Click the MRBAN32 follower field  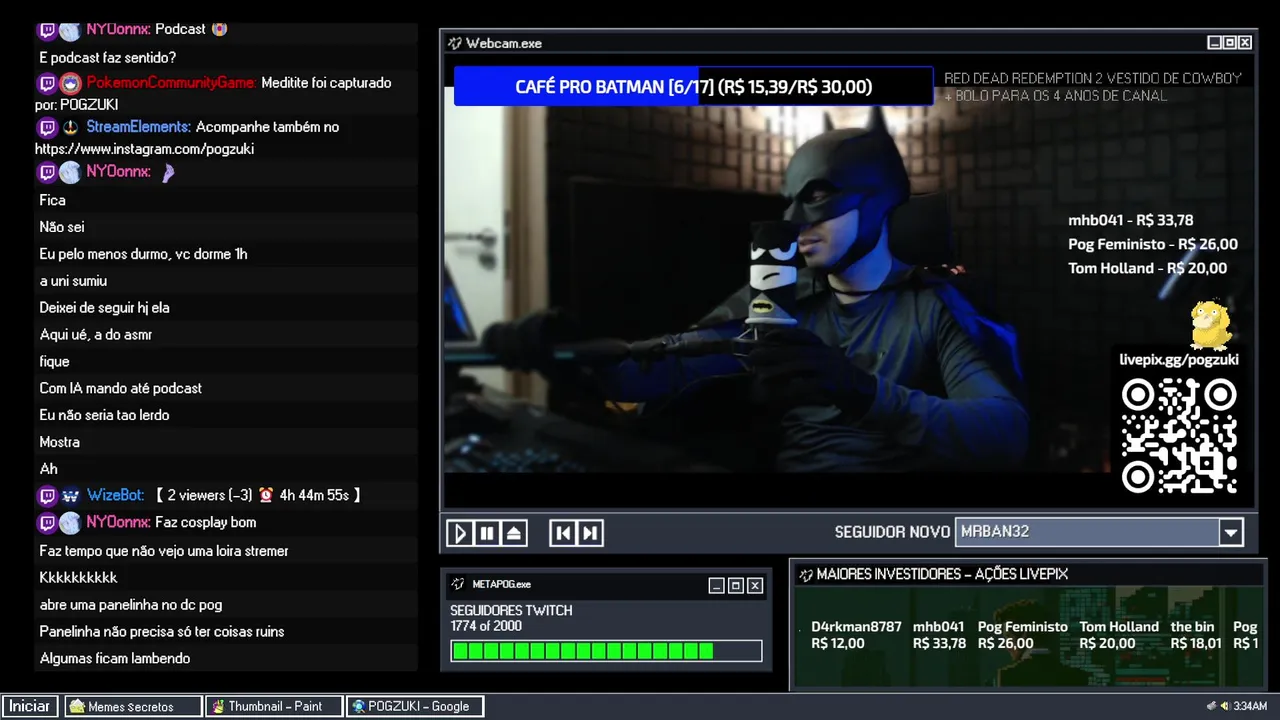[x=1087, y=532]
